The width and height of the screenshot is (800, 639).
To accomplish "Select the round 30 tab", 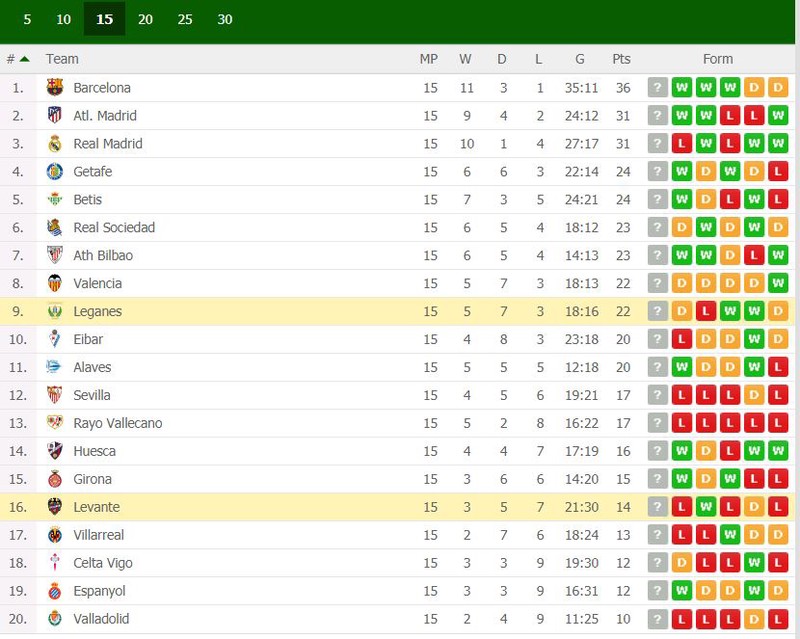I will click(x=225, y=19).
